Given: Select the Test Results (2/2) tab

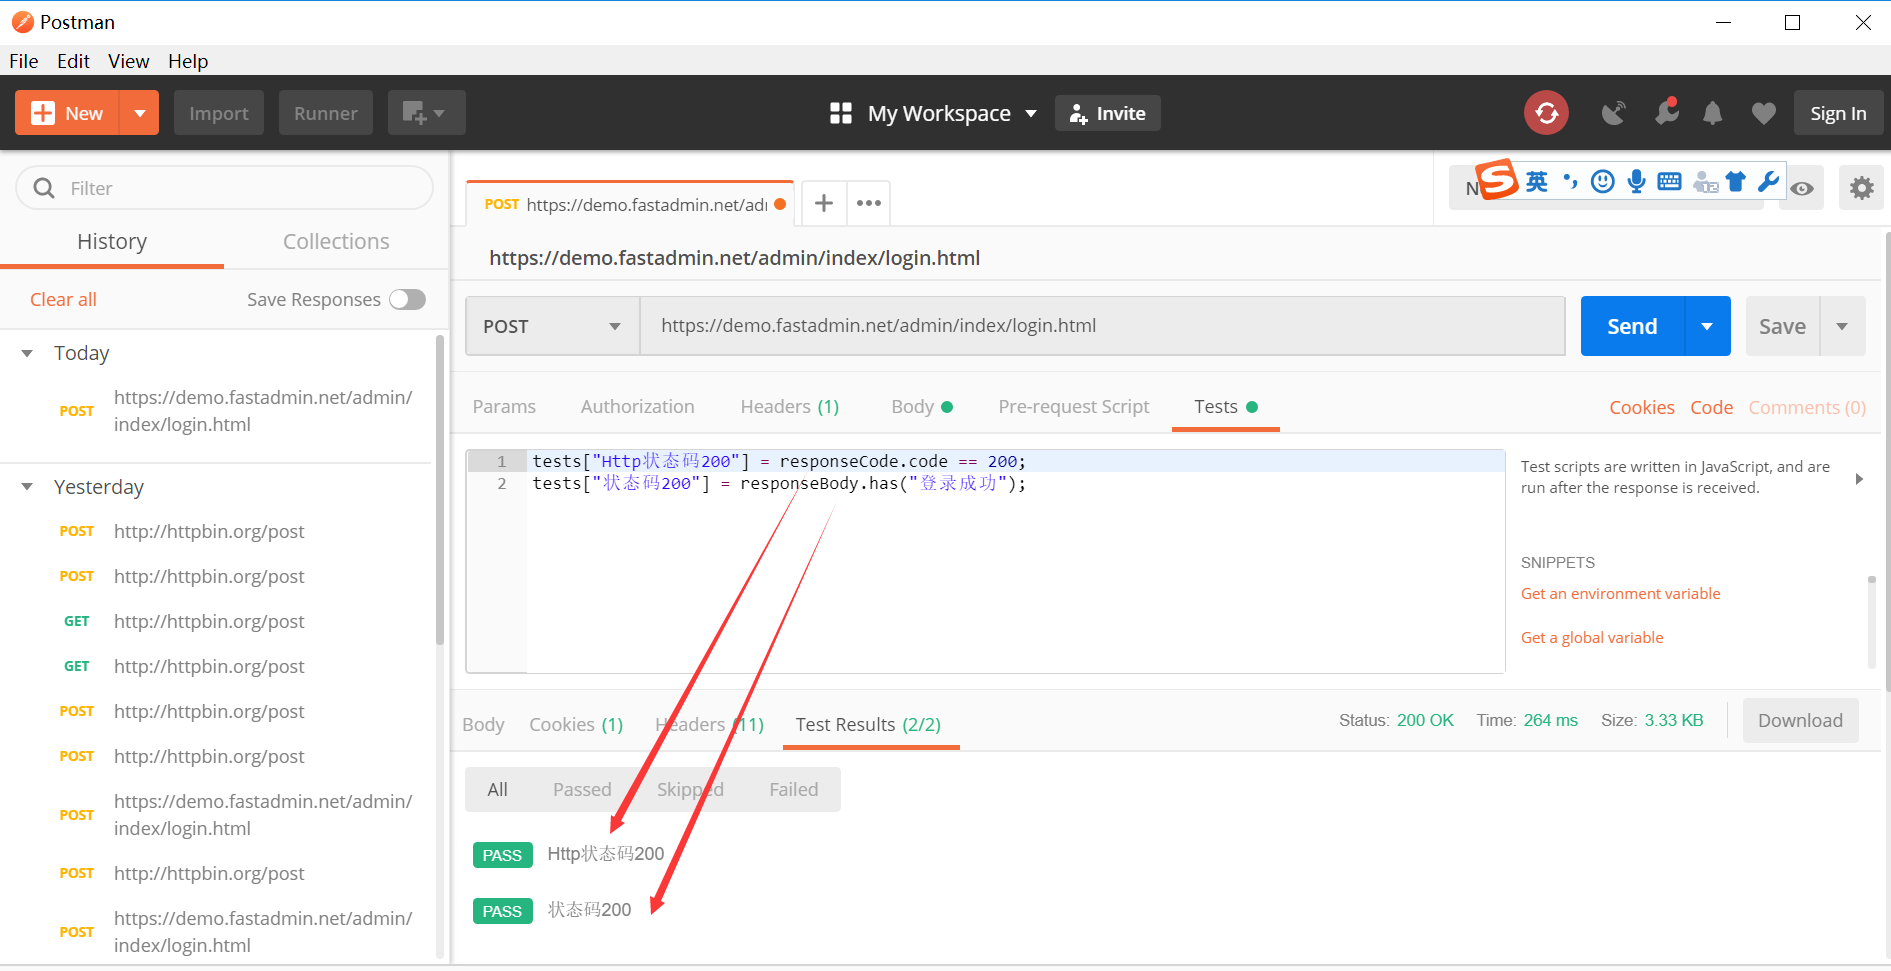Looking at the screenshot, I should pyautogui.click(x=868, y=725).
